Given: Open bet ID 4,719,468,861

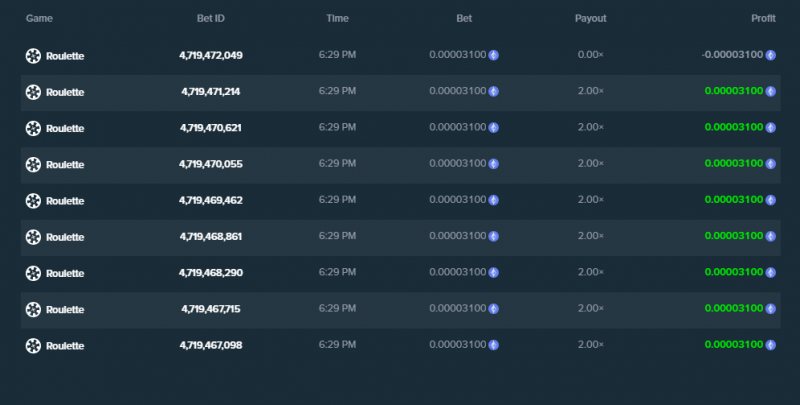Looking at the screenshot, I should pos(211,236).
